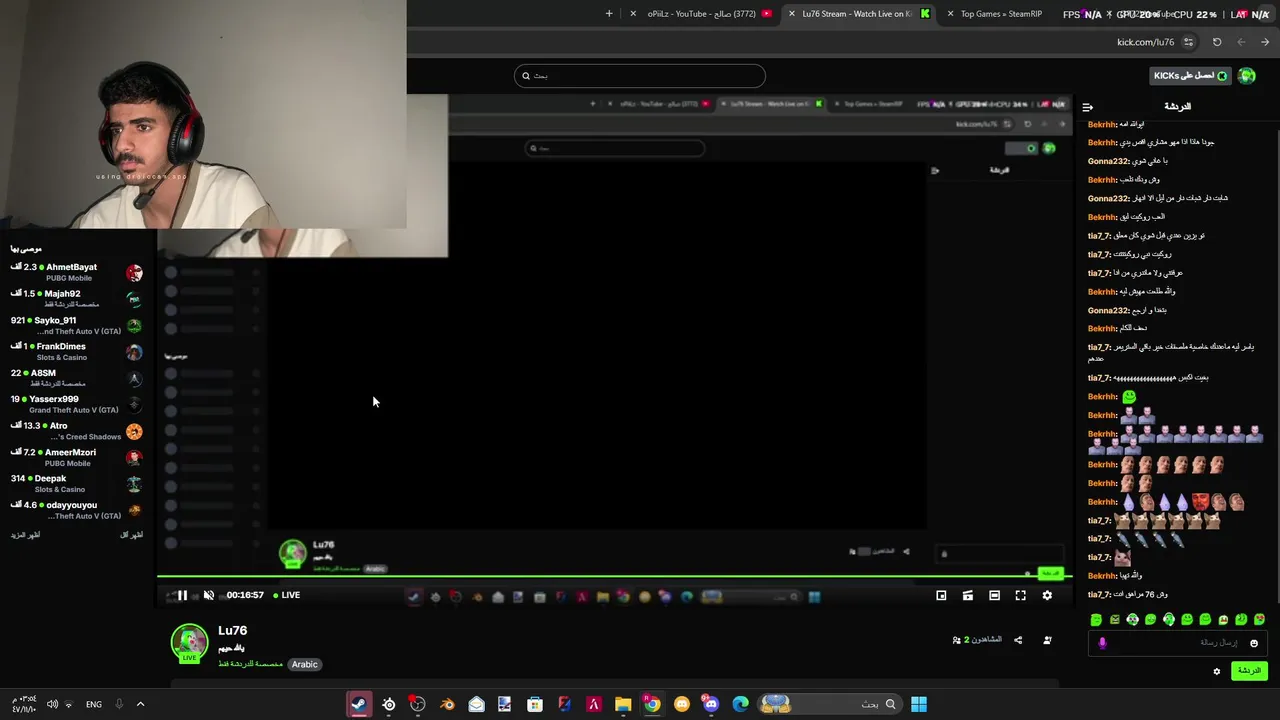
Task: Open Atro recommended channel
Action: [77, 431]
